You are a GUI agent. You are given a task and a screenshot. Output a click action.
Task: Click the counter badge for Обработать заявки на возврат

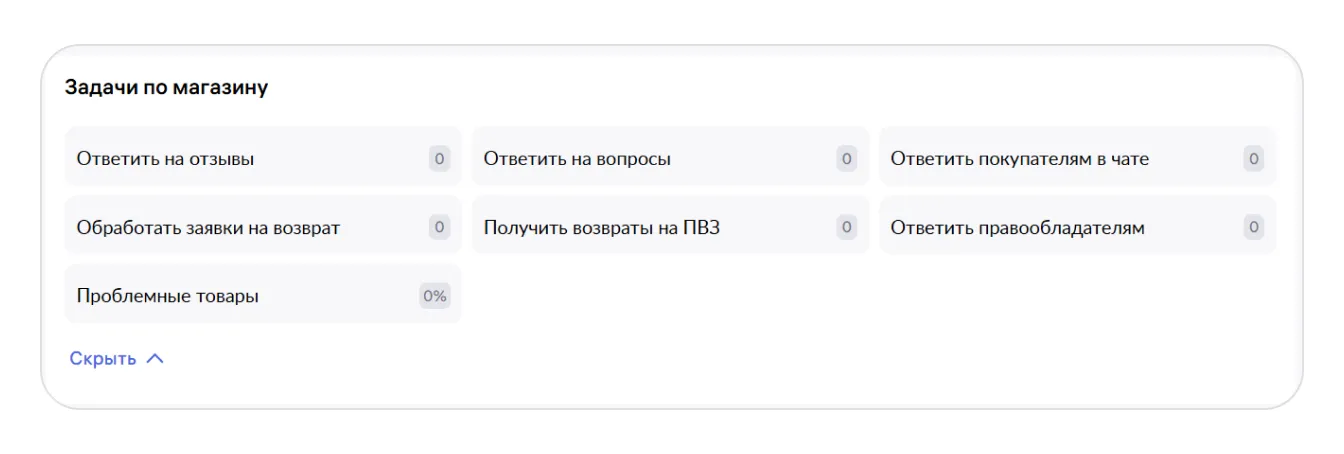click(439, 227)
